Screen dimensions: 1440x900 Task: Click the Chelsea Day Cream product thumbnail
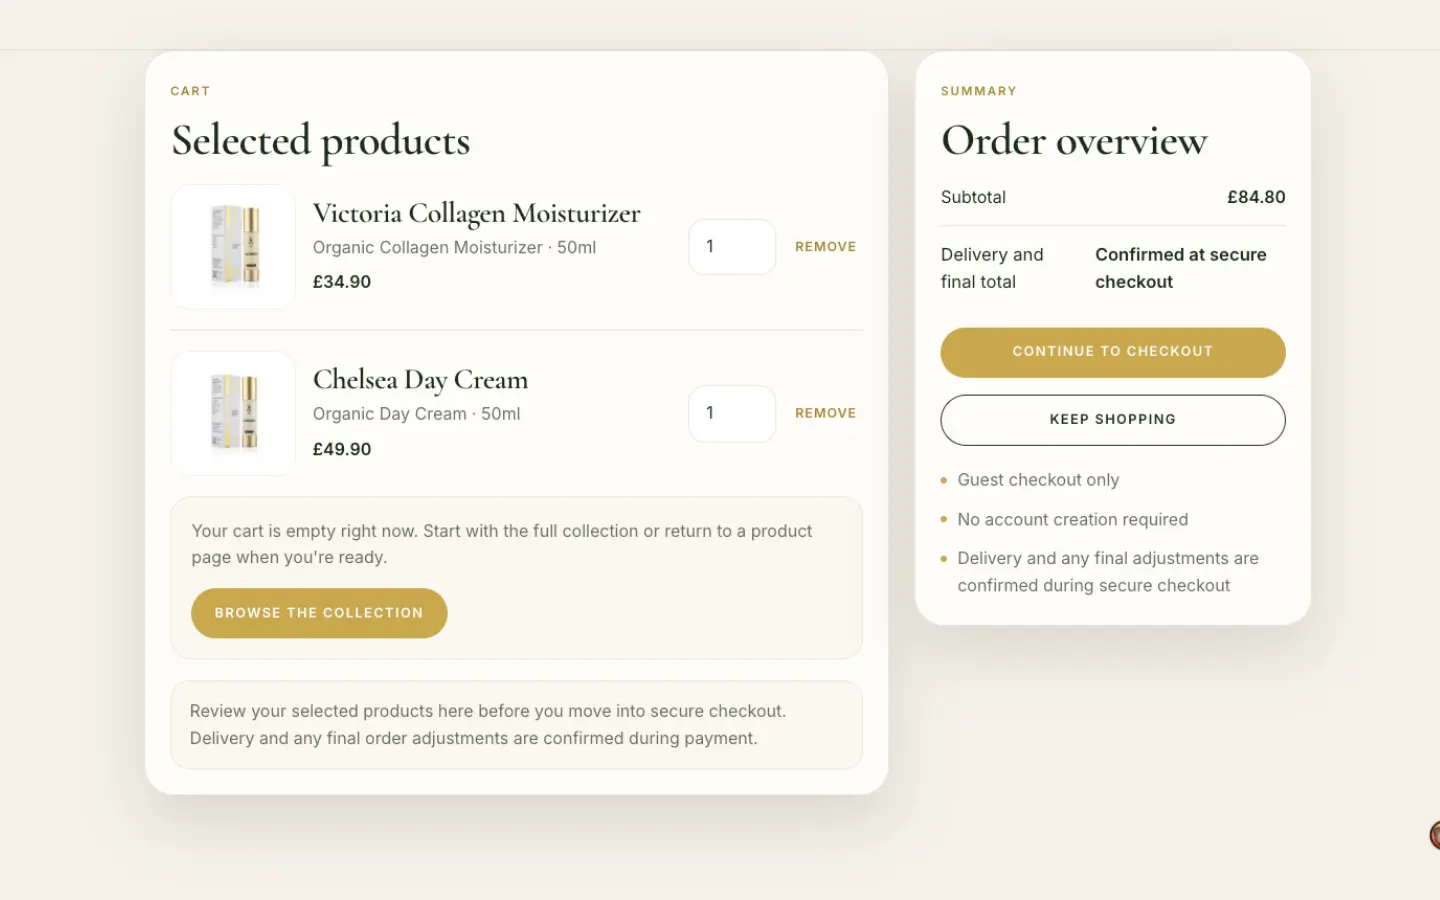pyautogui.click(x=232, y=413)
